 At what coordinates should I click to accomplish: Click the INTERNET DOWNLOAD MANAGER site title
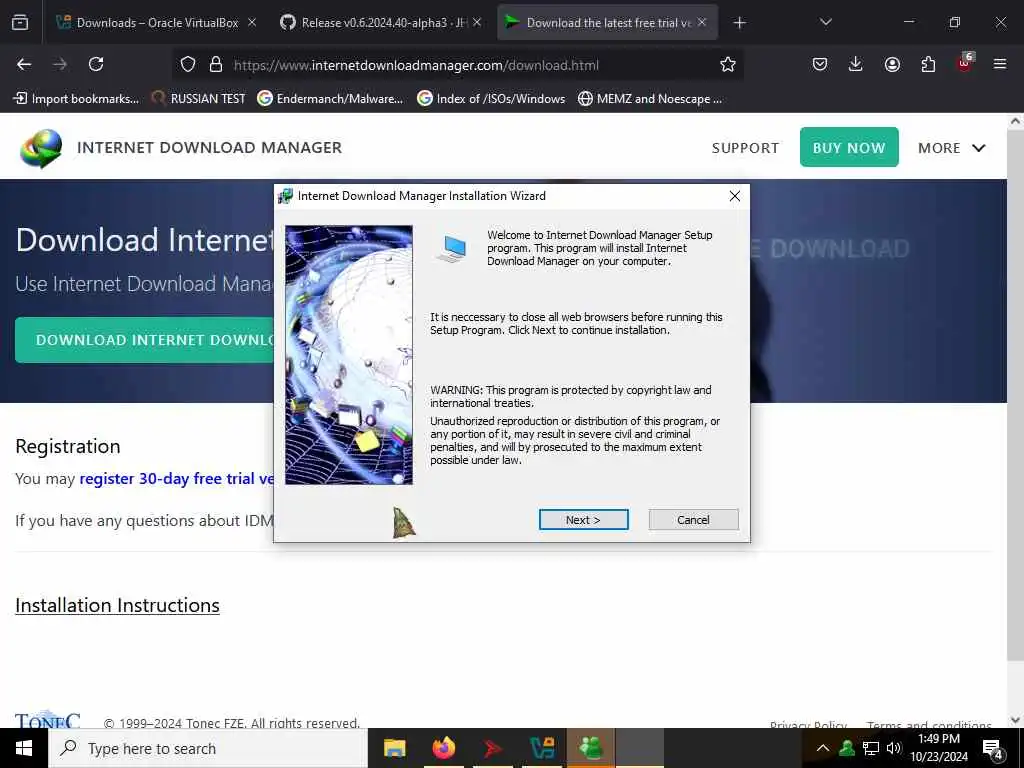[x=209, y=148]
